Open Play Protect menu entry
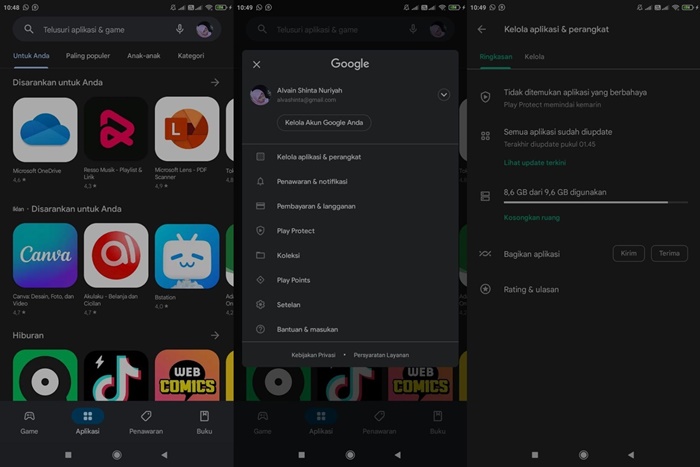 pyautogui.click(x=350, y=231)
